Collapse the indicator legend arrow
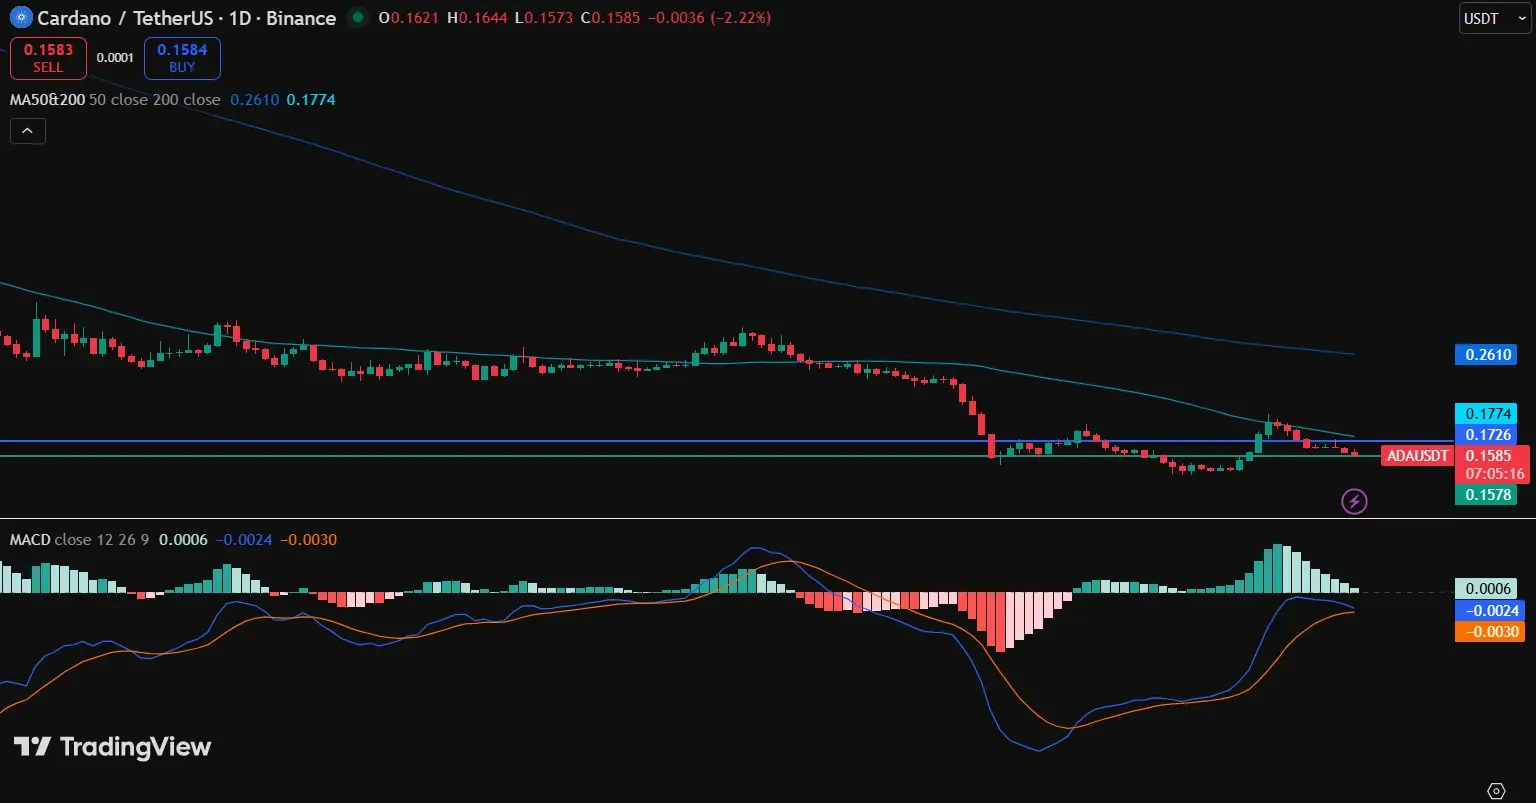This screenshot has height=803, width=1536. (x=28, y=130)
